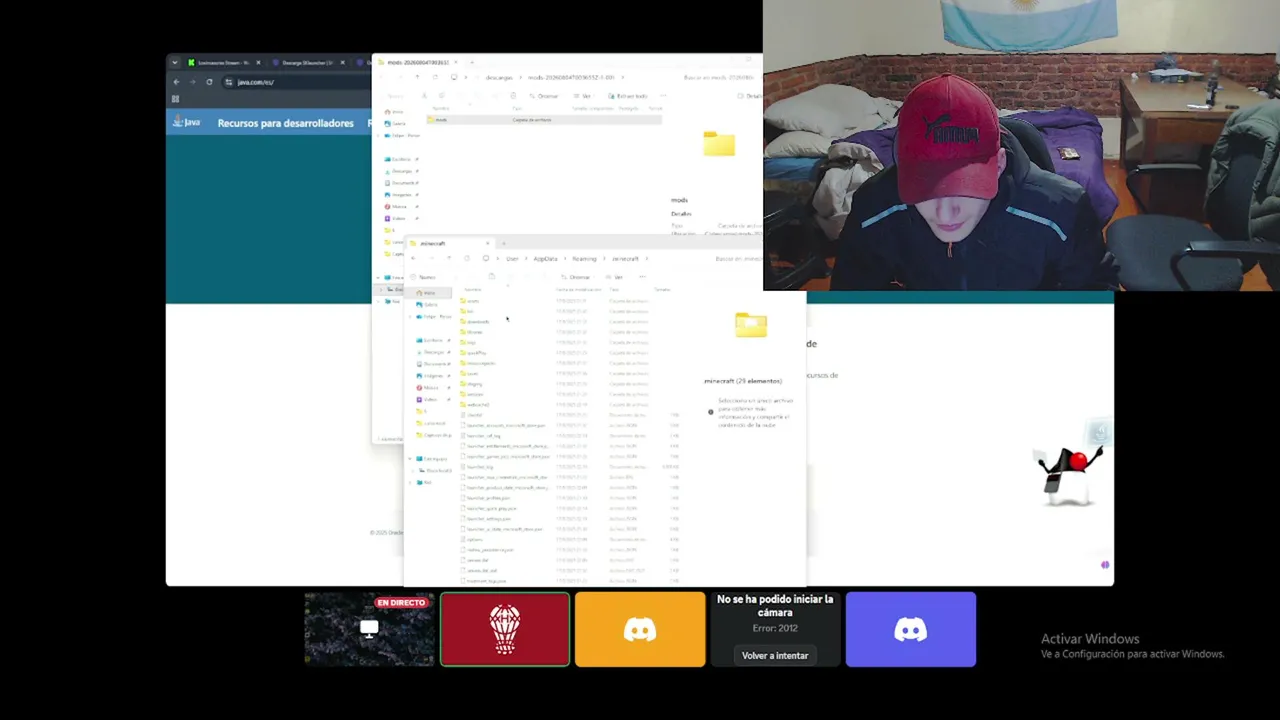Open the browser apps grid icon
Screen dimensions: 1280x720
[x=175, y=99]
